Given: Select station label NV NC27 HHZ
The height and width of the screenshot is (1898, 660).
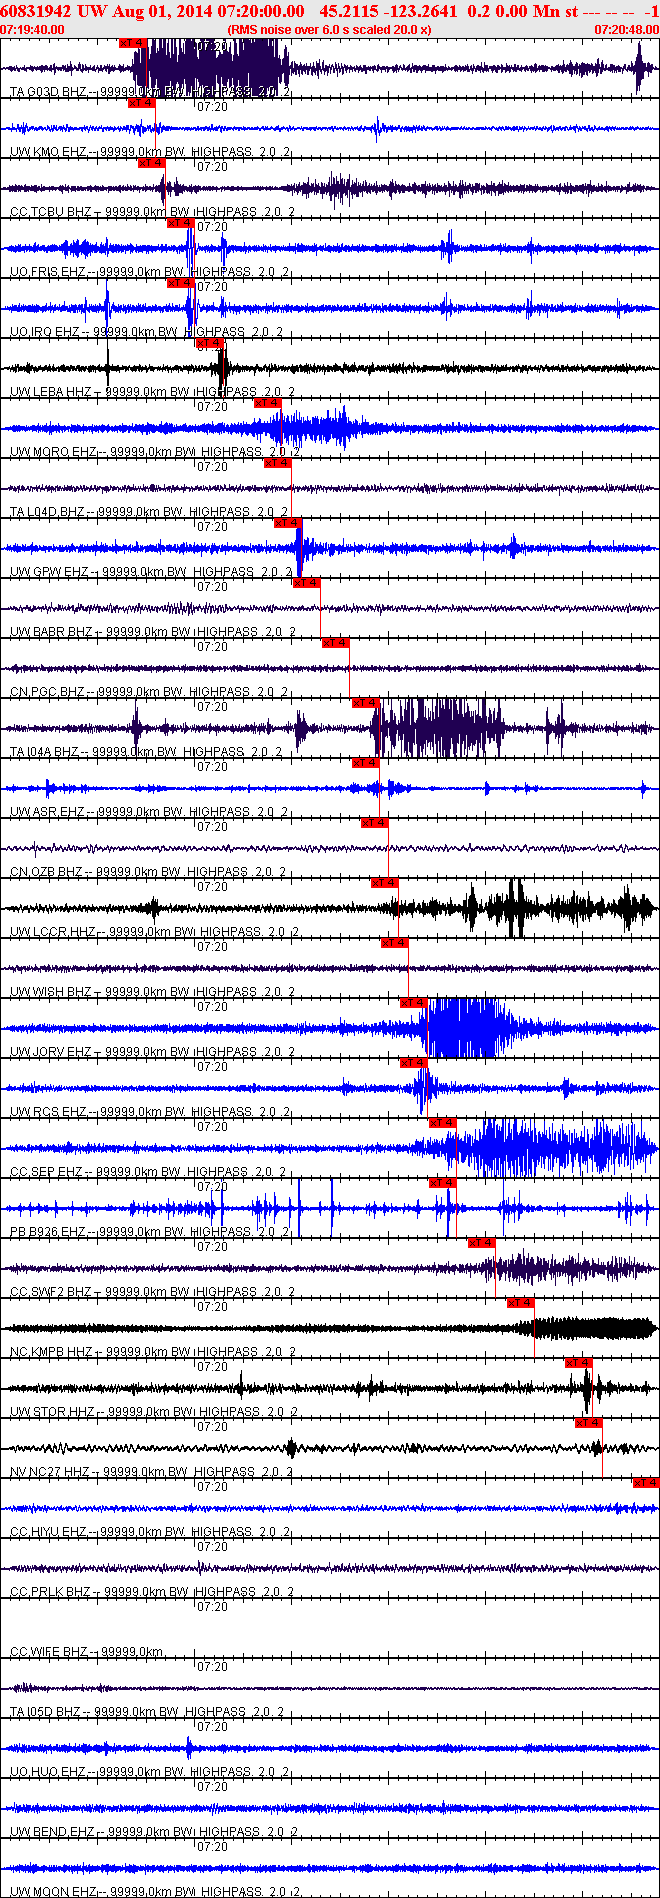Looking at the screenshot, I should 50,1472.
